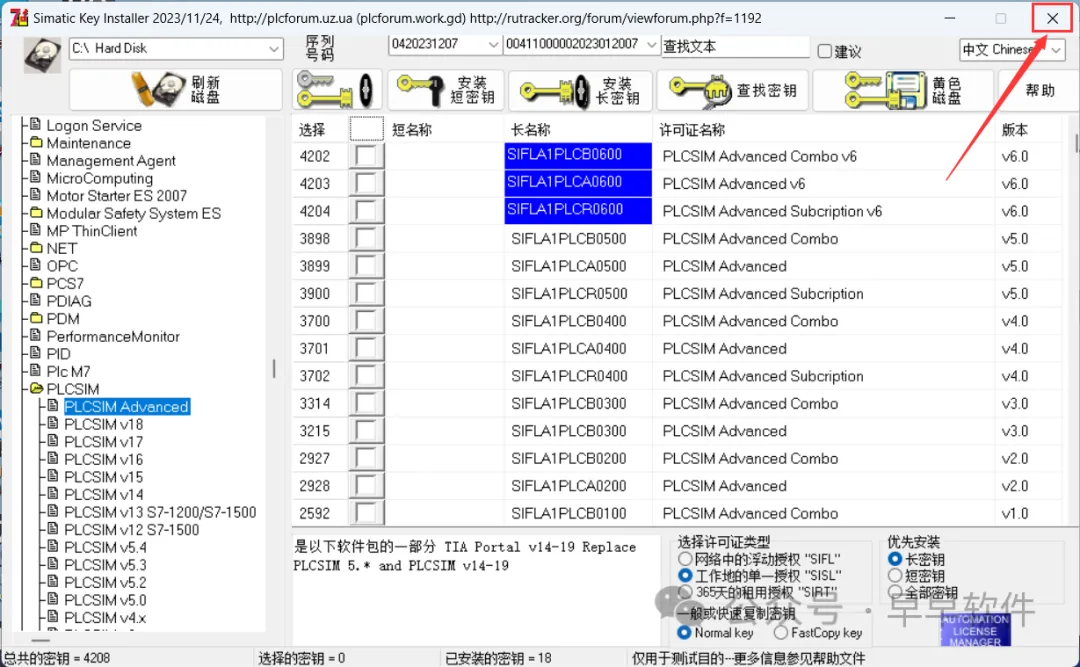This screenshot has width=1080, height=667.
Task: Select PLCSIM v18 in the tree
Action: click(103, 424)
